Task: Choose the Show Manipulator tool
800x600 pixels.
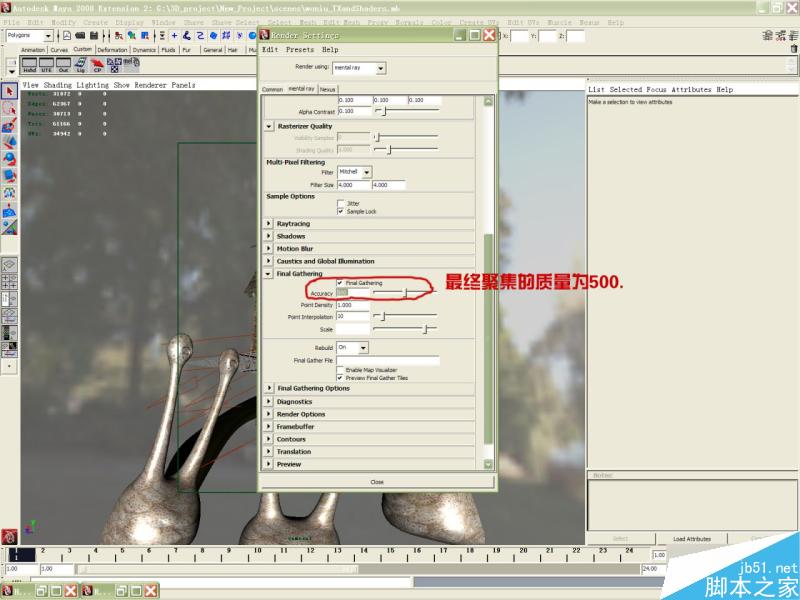Action: coord(9,227)
